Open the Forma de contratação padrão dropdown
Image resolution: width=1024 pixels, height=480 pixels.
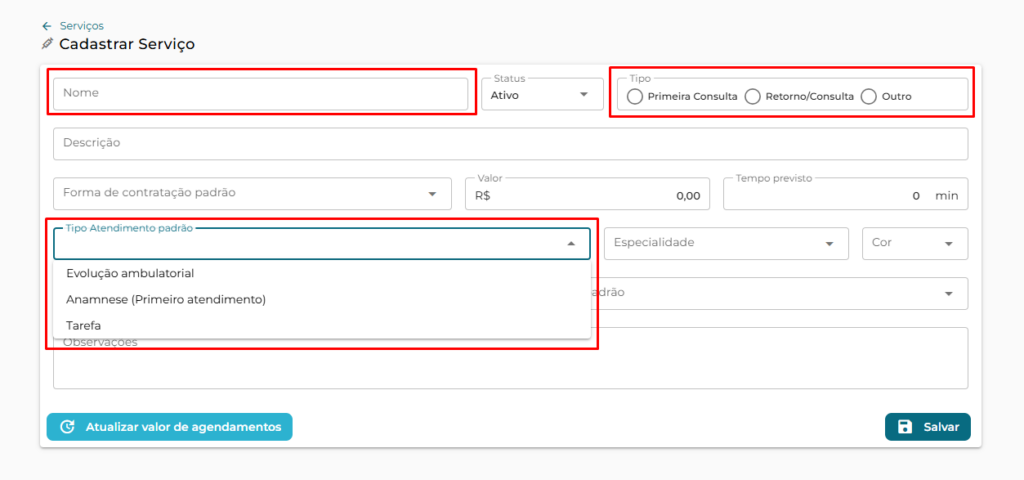pyautogui.click(x=252, y=193)
